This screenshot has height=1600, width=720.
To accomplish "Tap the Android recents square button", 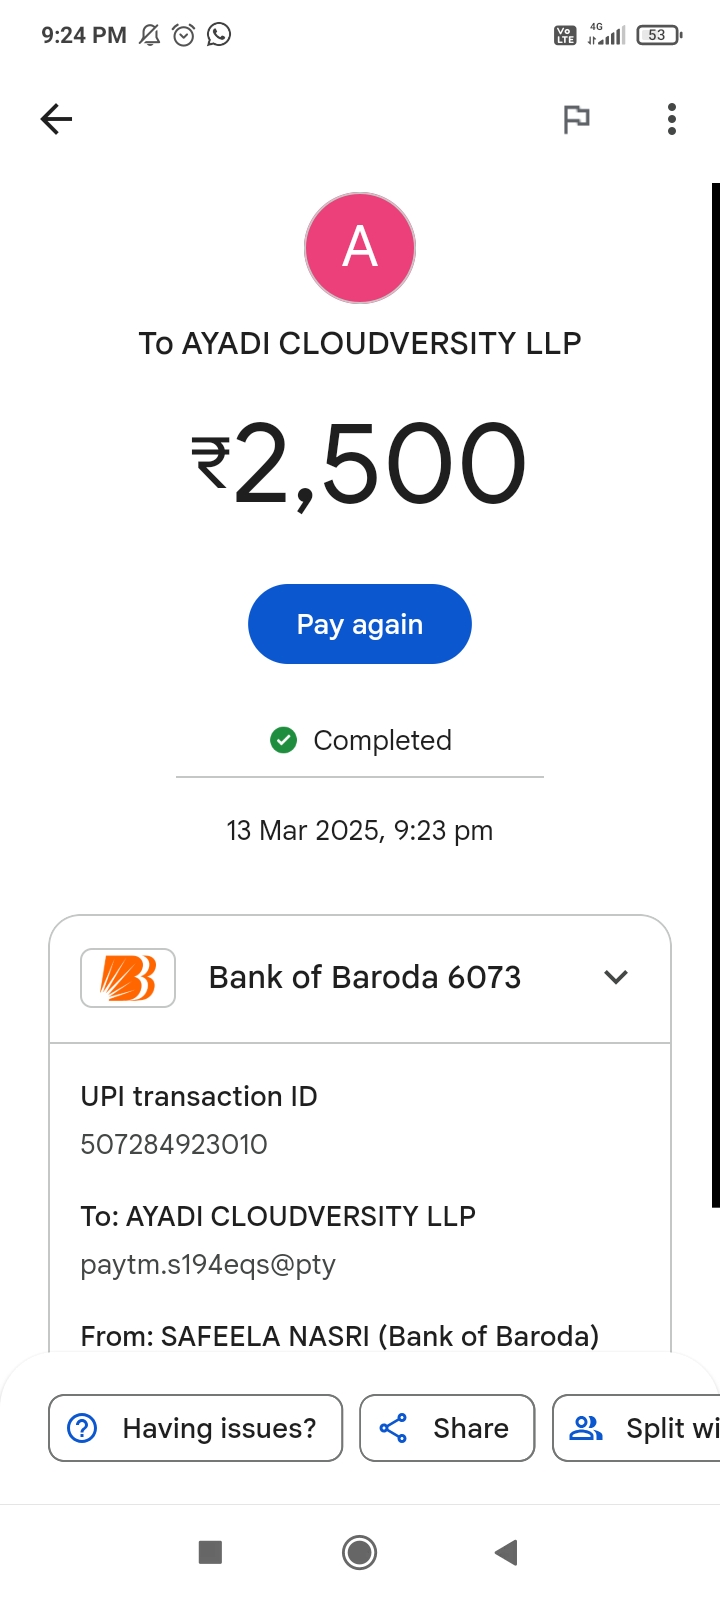I will [x=210, y=1552].
